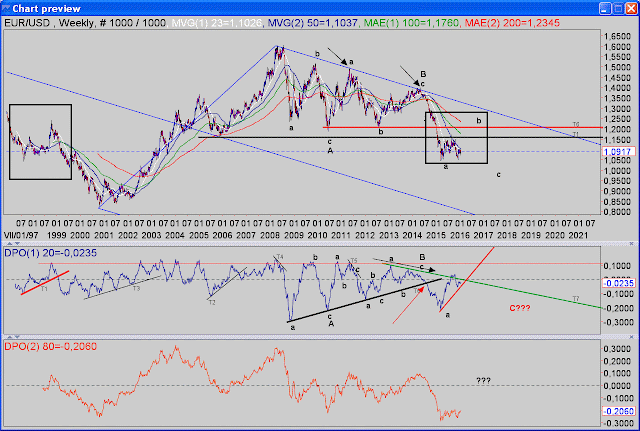This screenshot has height=431, width=640.
Task: Minimize the Chart preview window
Action: coord(605,8)
